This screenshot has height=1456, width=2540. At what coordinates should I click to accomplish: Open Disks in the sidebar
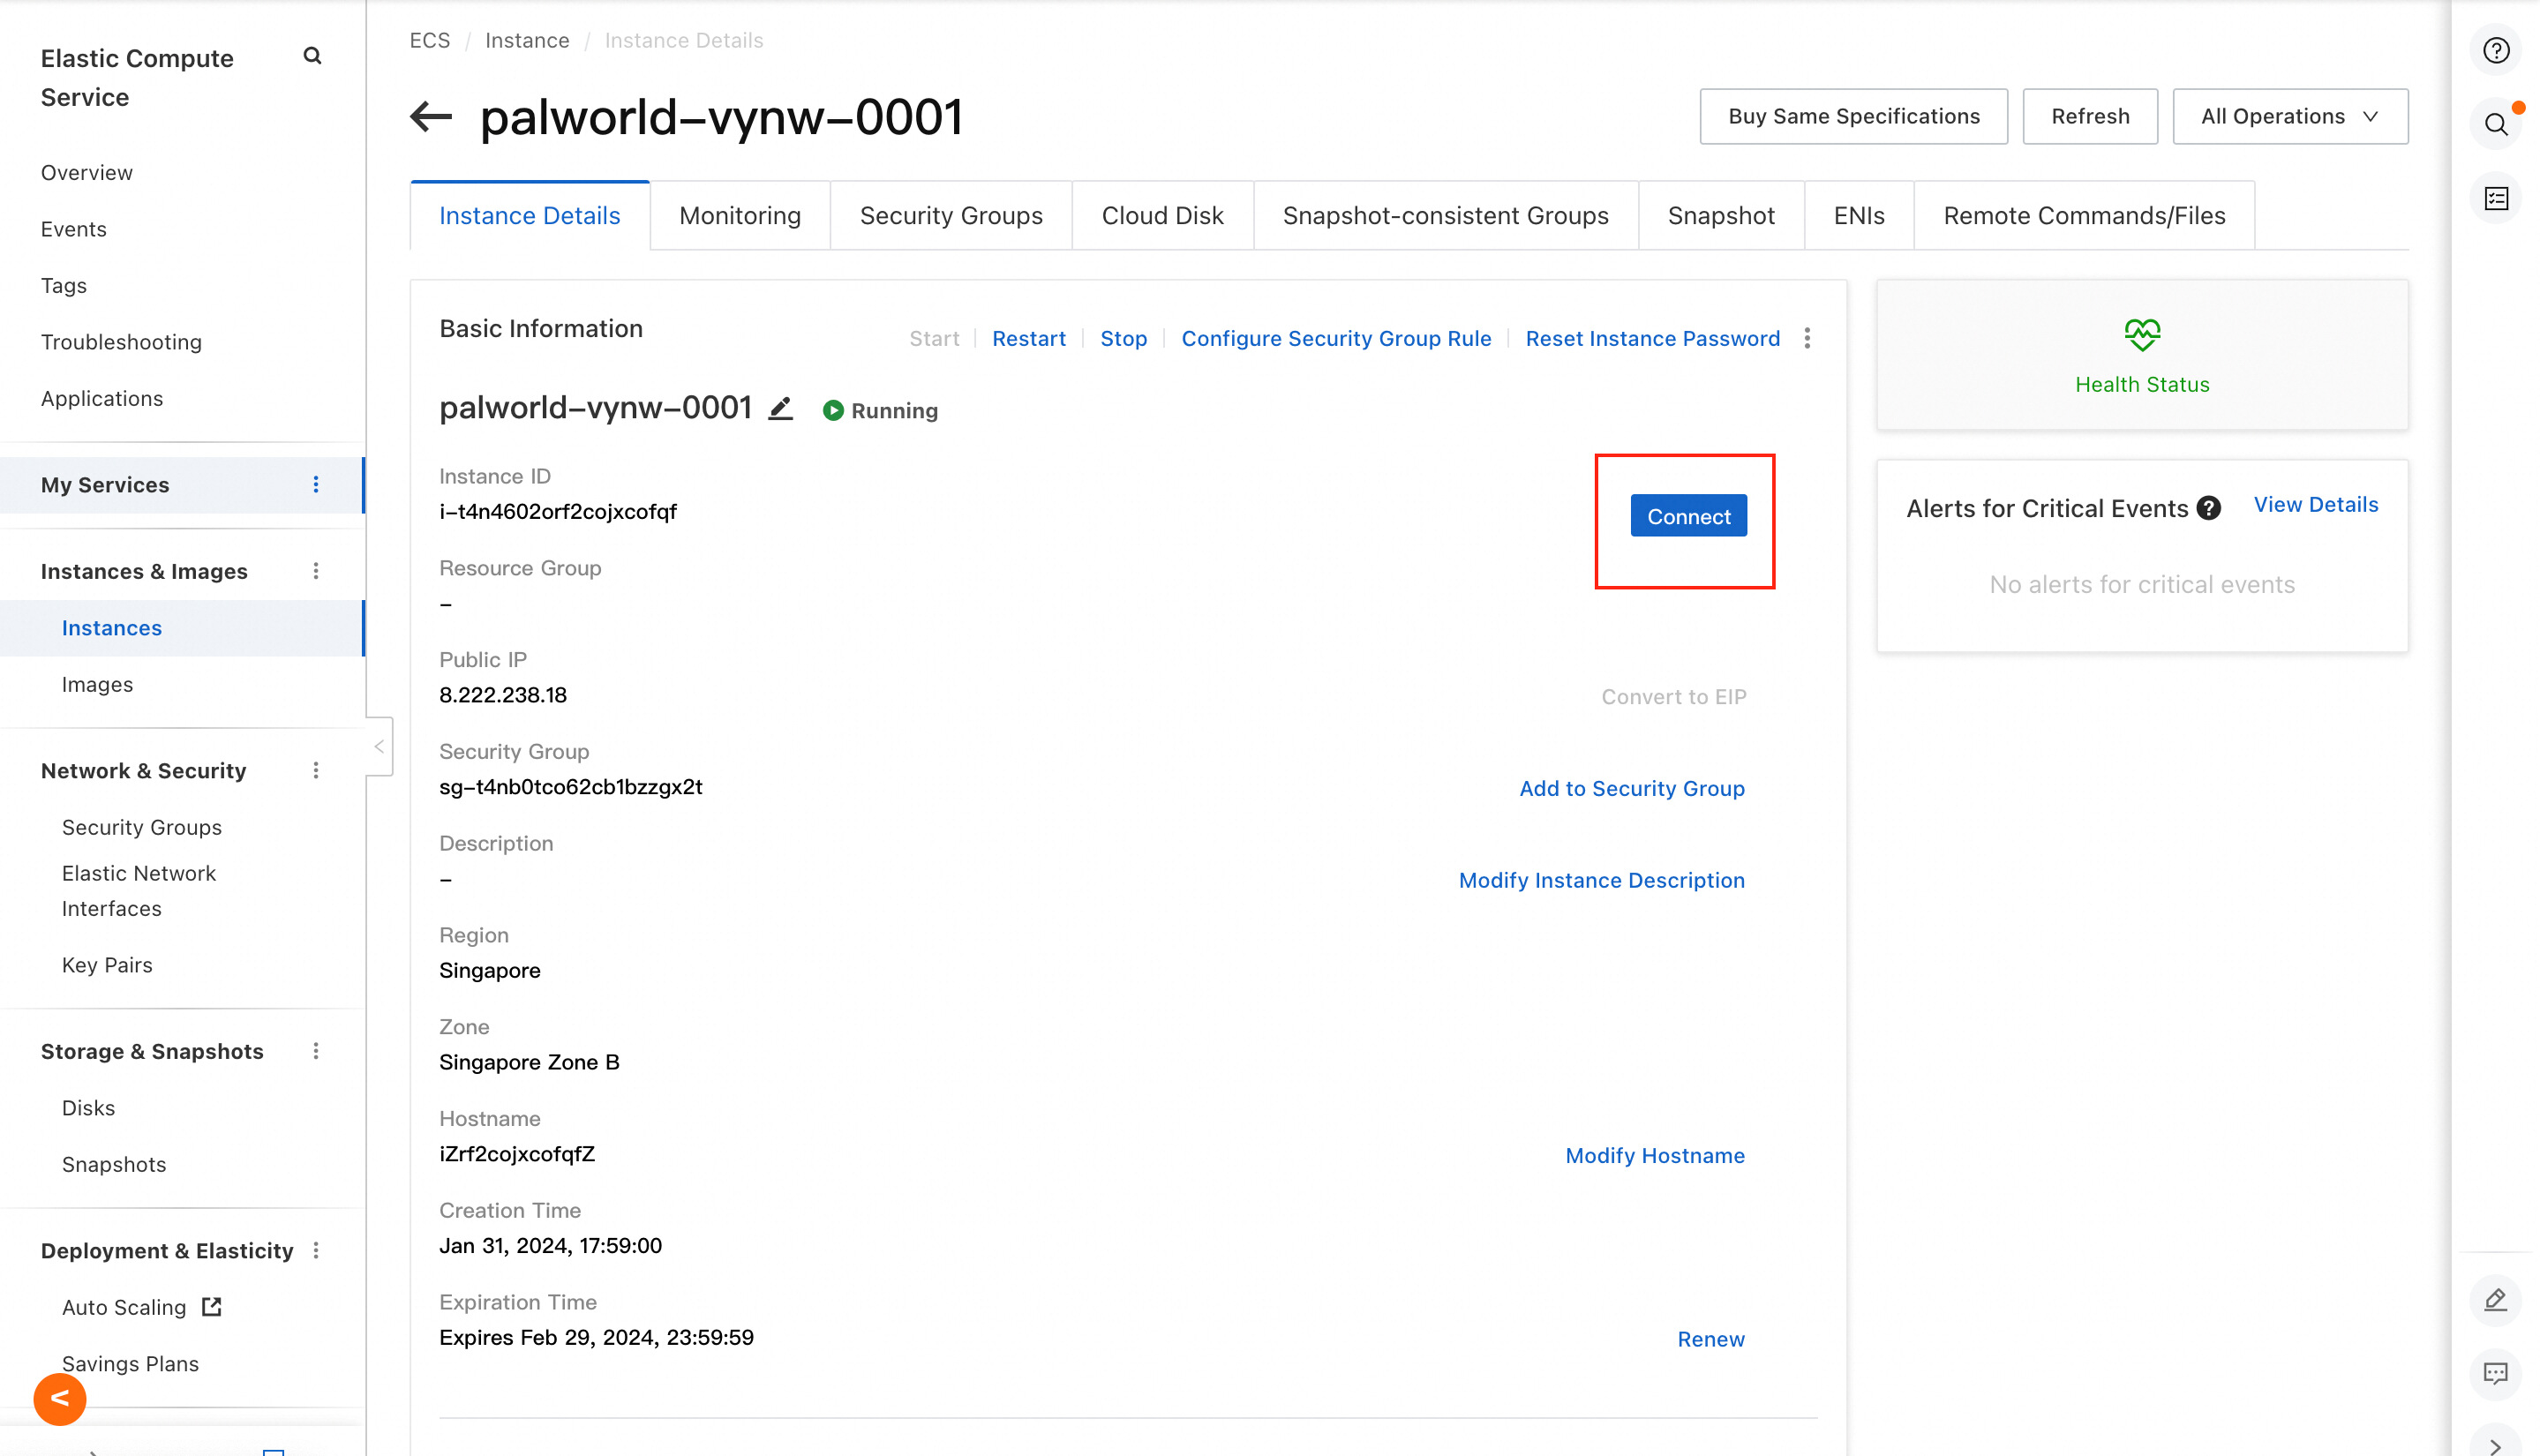click(x=88, y=1108)
